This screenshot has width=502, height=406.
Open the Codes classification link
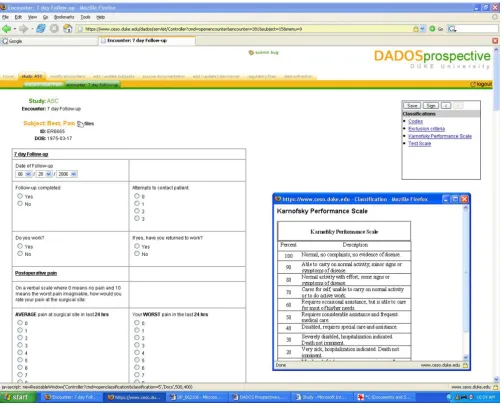[x=415, y=121]
